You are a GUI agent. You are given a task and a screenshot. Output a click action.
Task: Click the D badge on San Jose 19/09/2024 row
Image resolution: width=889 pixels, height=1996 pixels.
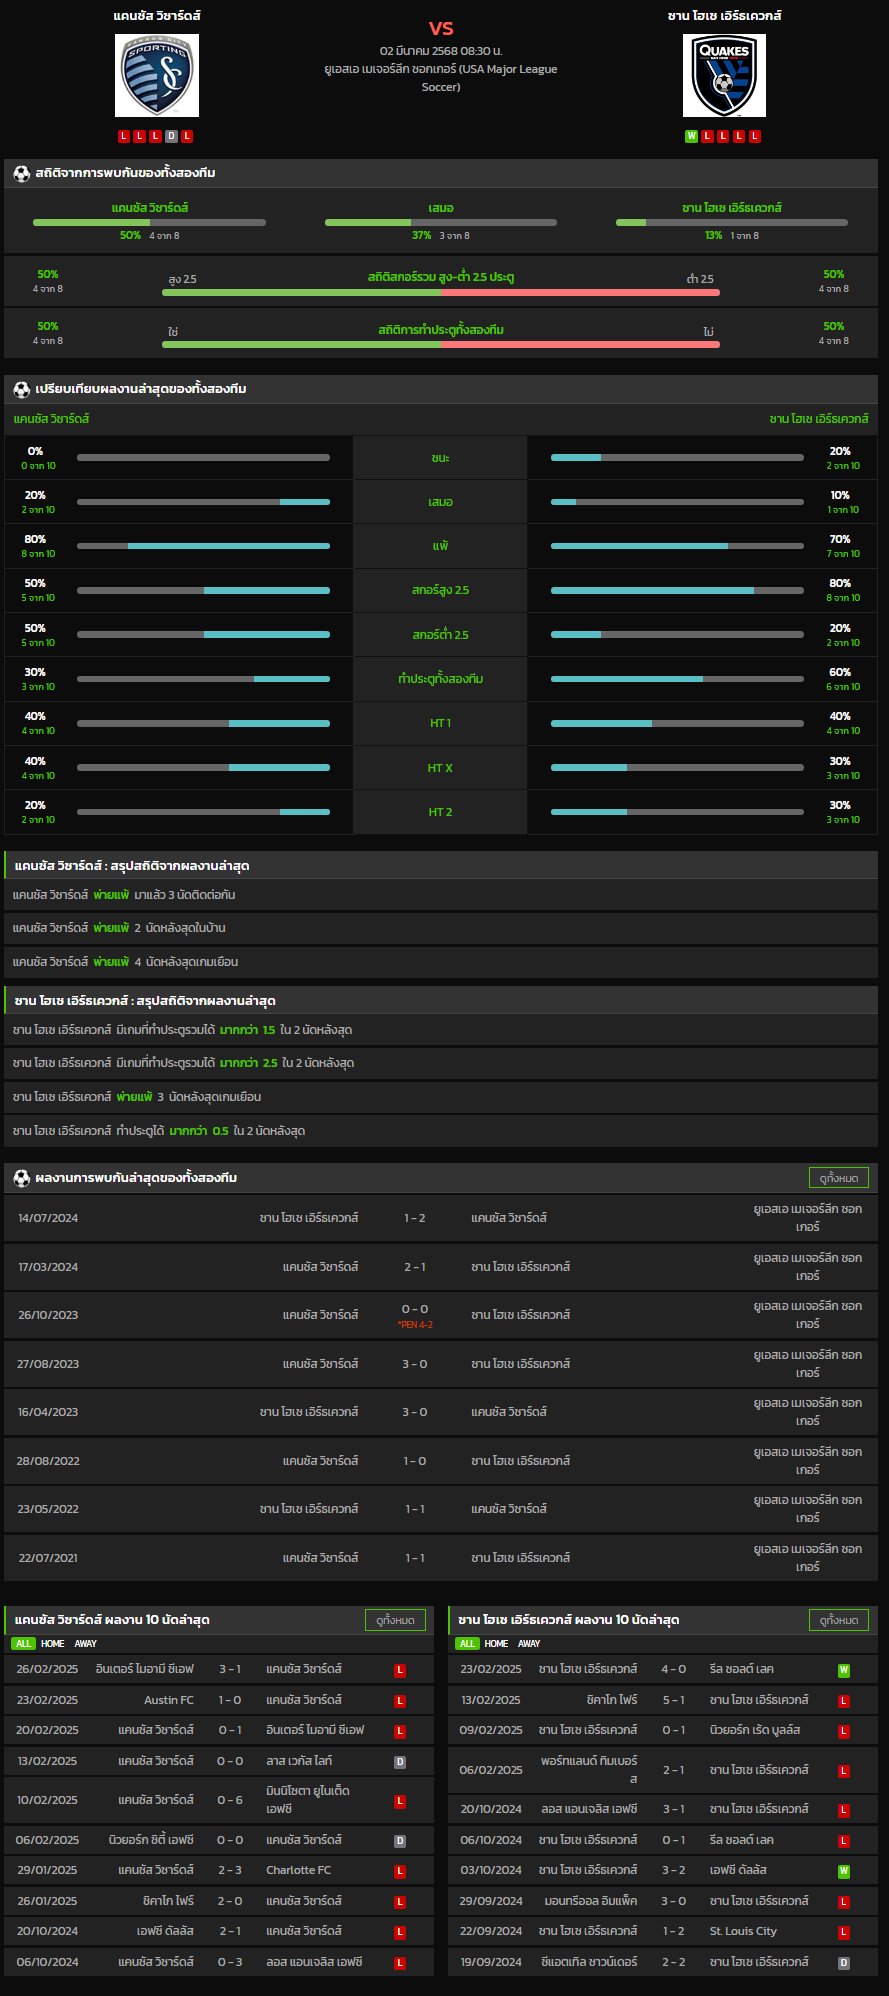(x=844, y=1963)
